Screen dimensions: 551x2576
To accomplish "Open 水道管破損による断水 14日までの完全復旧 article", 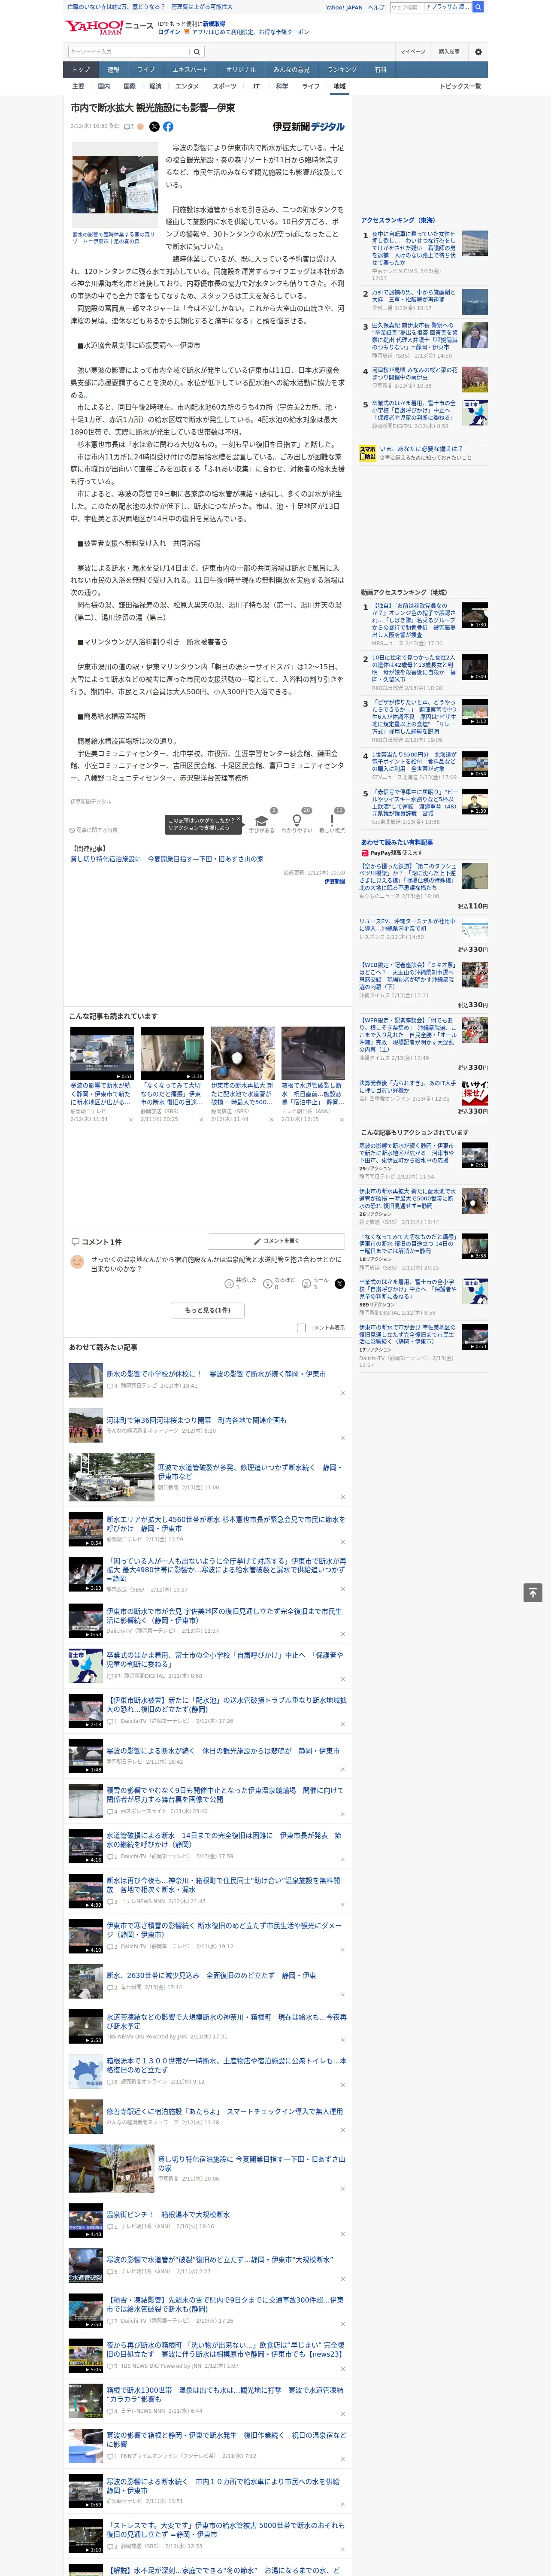I will pyautogui.click(x=224, y=1840).
